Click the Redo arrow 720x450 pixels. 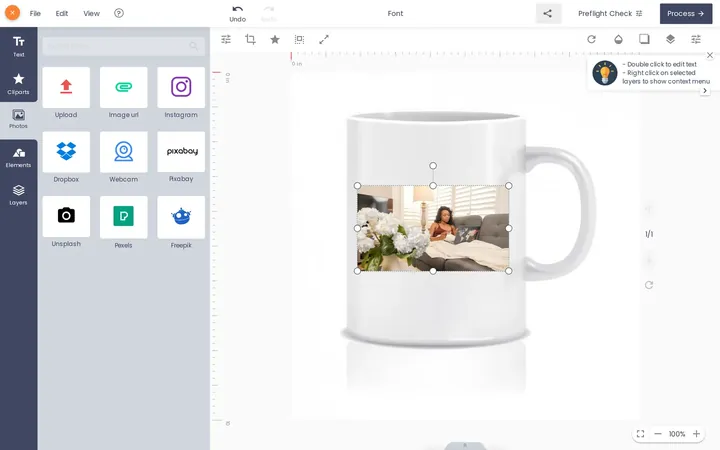pos(269,13)
